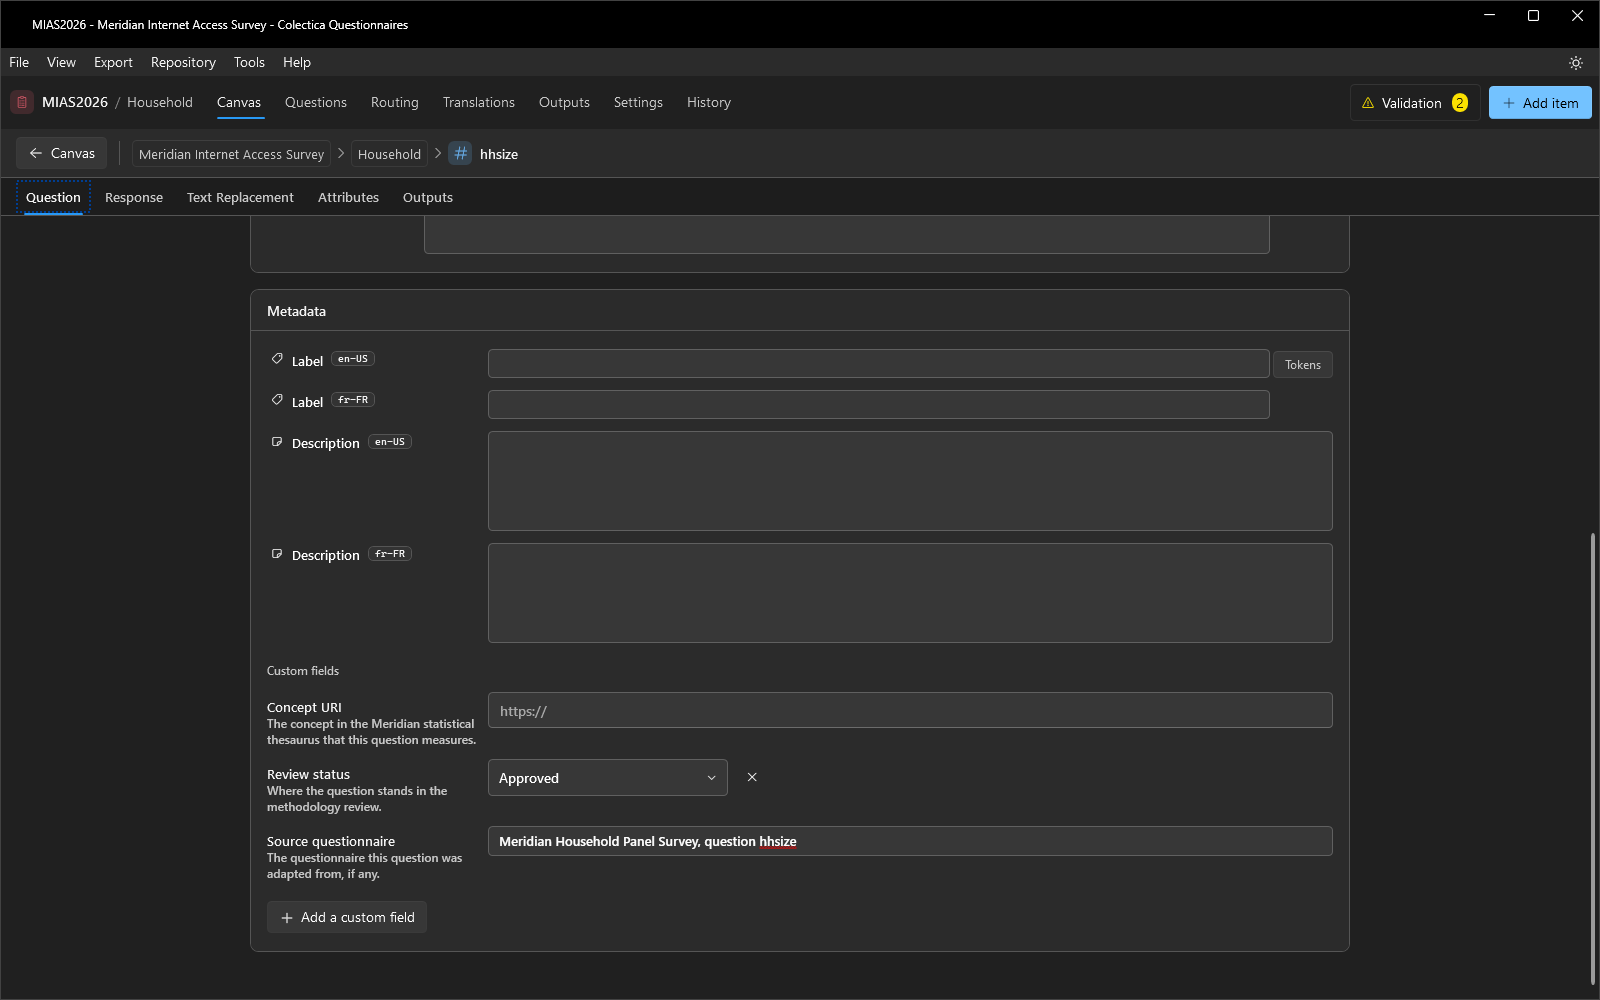The image size is (1600, 1000).
Task: Click the fr-FR badge next to Description
Action: pos(390,554)
